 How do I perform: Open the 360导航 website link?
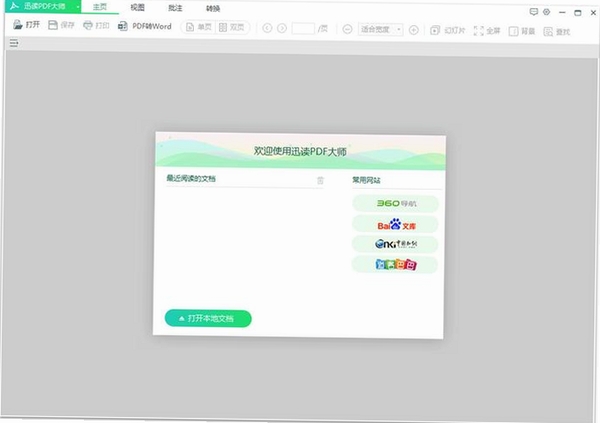point(396,203)
